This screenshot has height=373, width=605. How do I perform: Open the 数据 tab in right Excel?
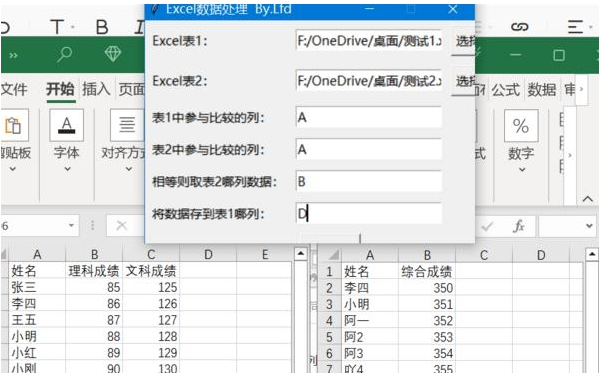[542, 90]
